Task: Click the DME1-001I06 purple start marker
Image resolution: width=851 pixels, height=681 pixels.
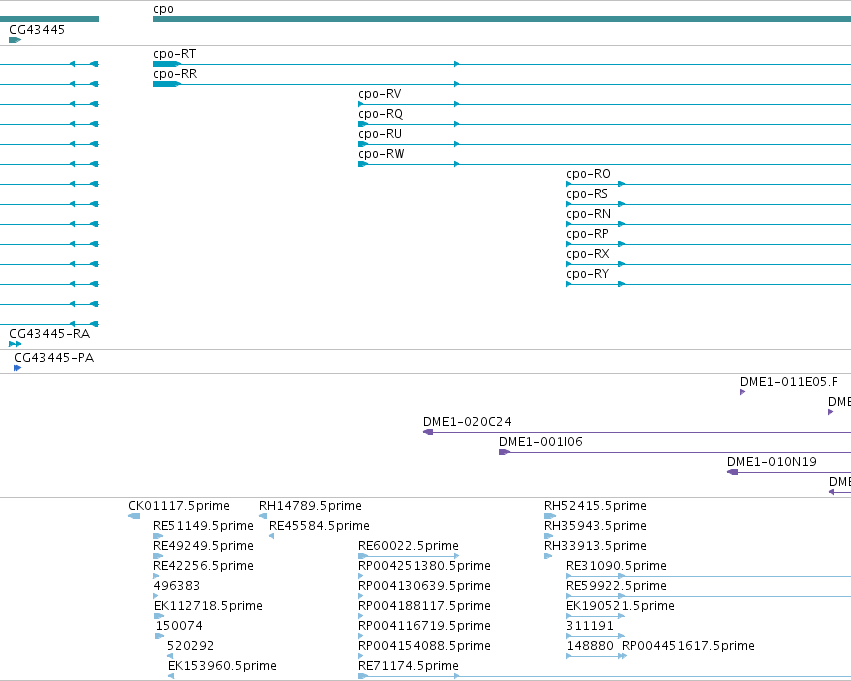Action: click(x=504, y=452)
